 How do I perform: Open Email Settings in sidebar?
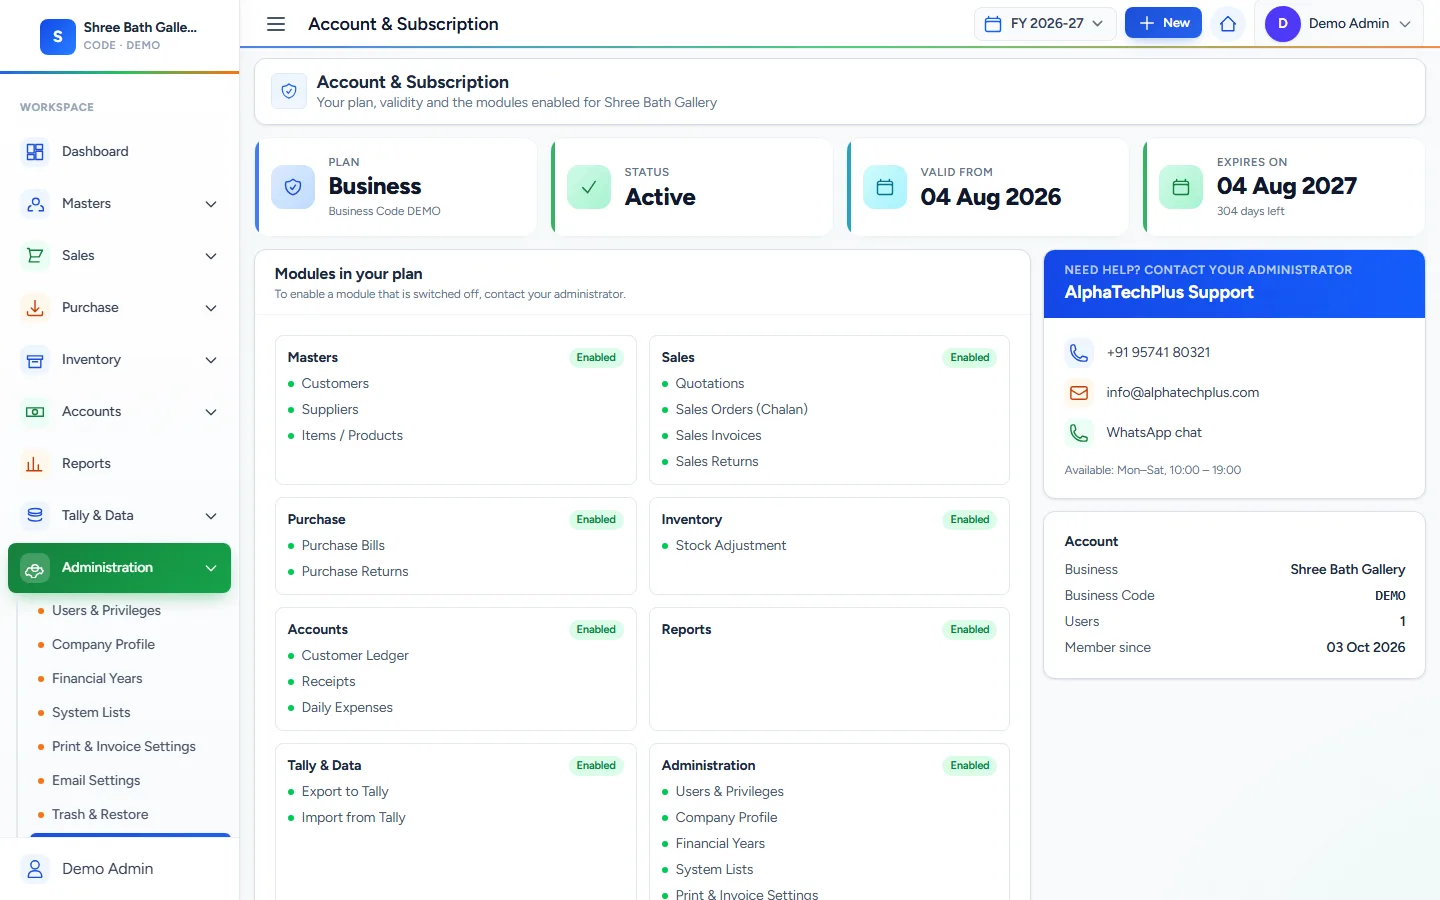pyautogui.click(x=96, y=781)
